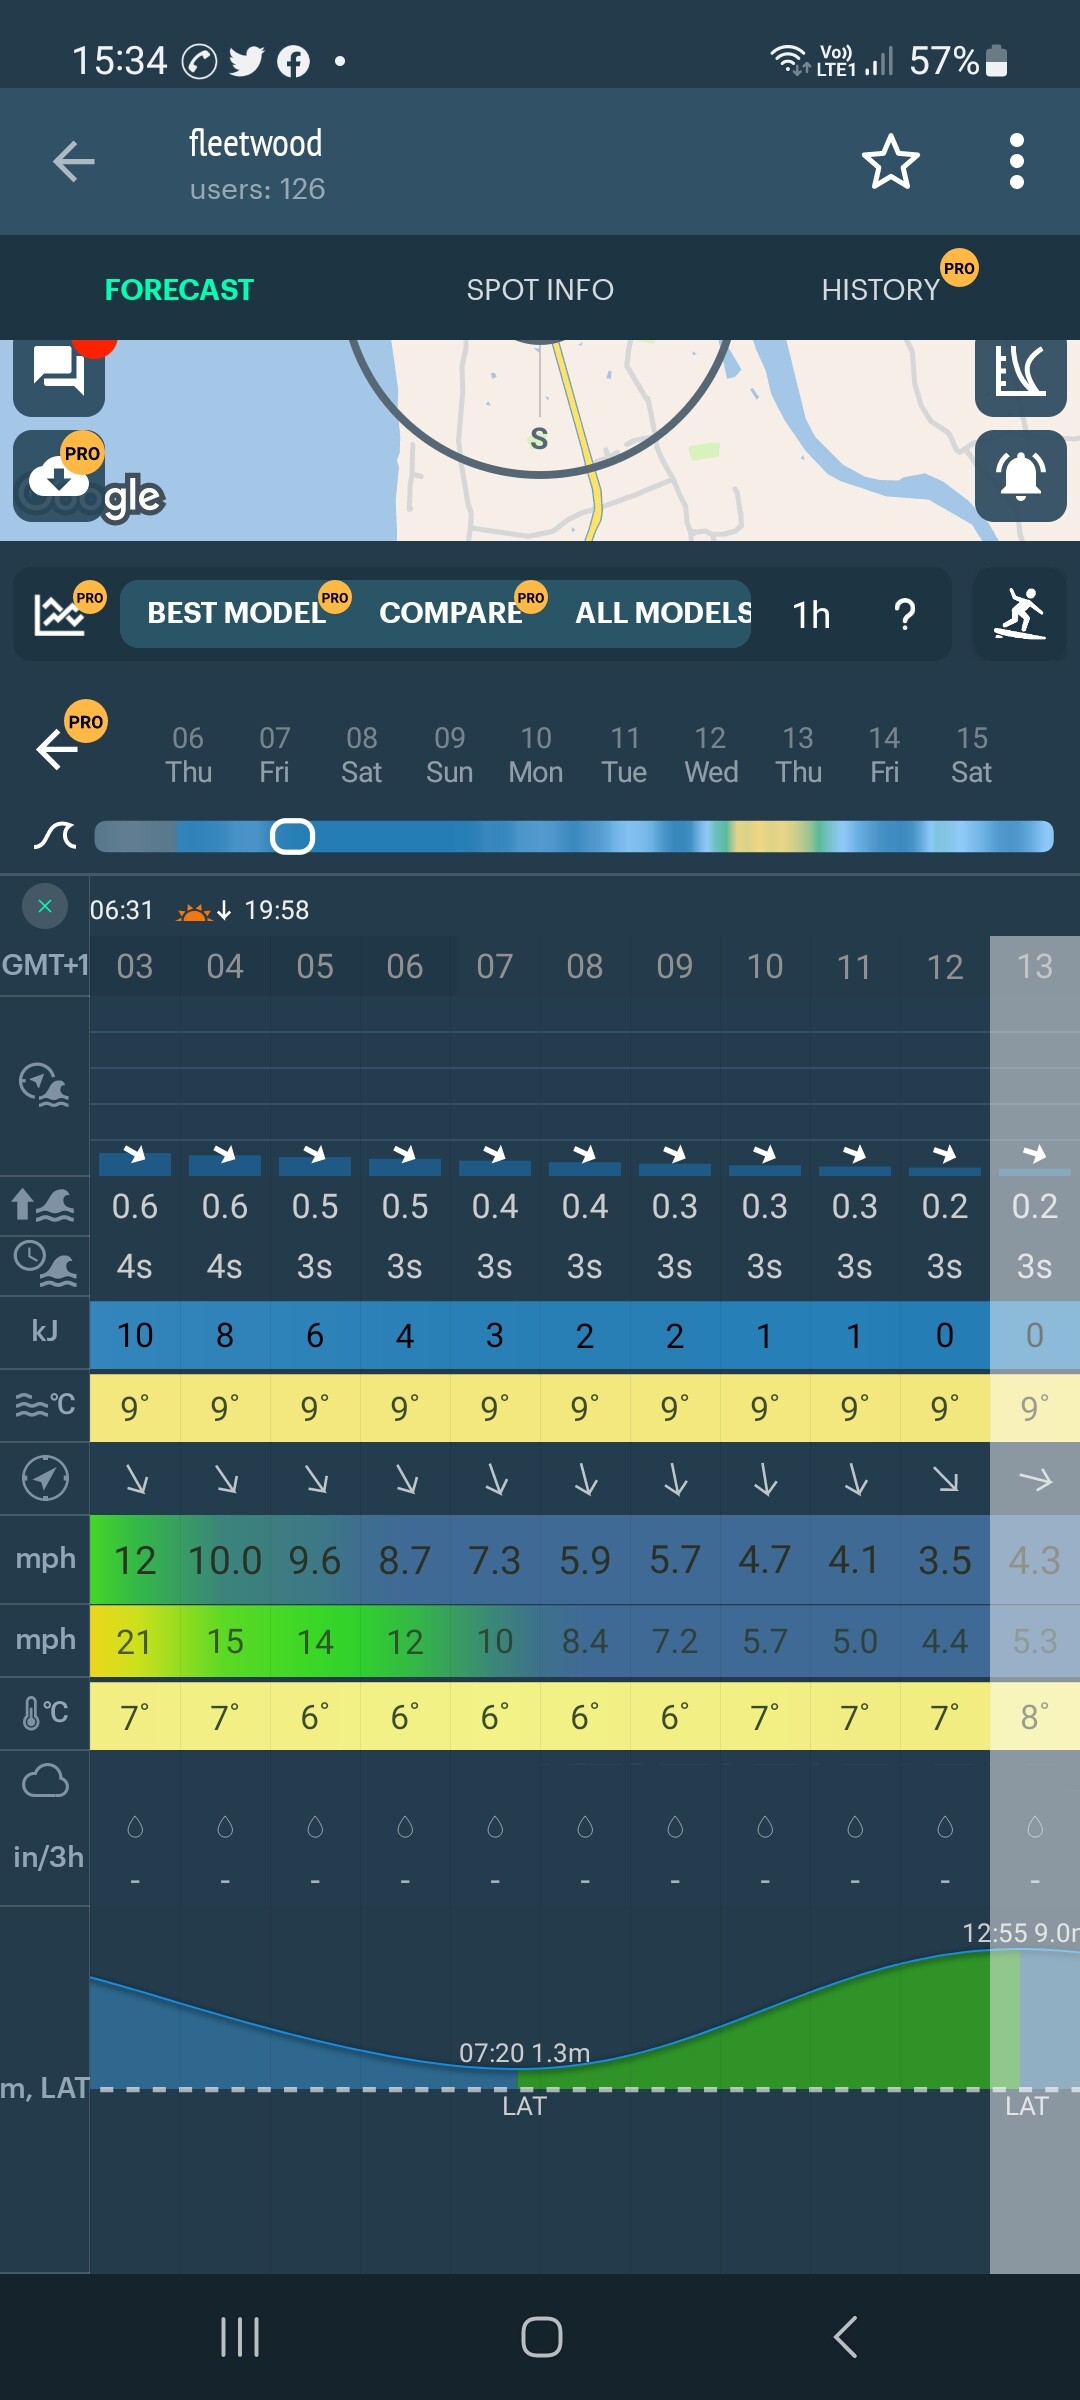Open wind alert bell icon
The image size is (1080, 2400).
(1020, 476)
